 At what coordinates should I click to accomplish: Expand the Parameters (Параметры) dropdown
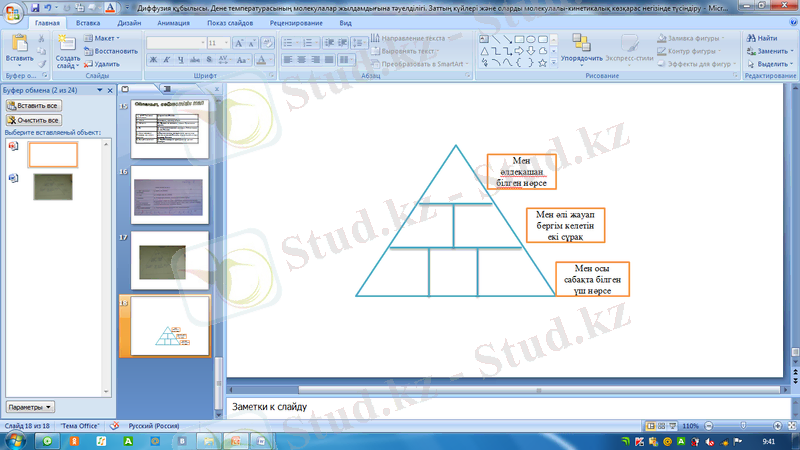(30, 408)
